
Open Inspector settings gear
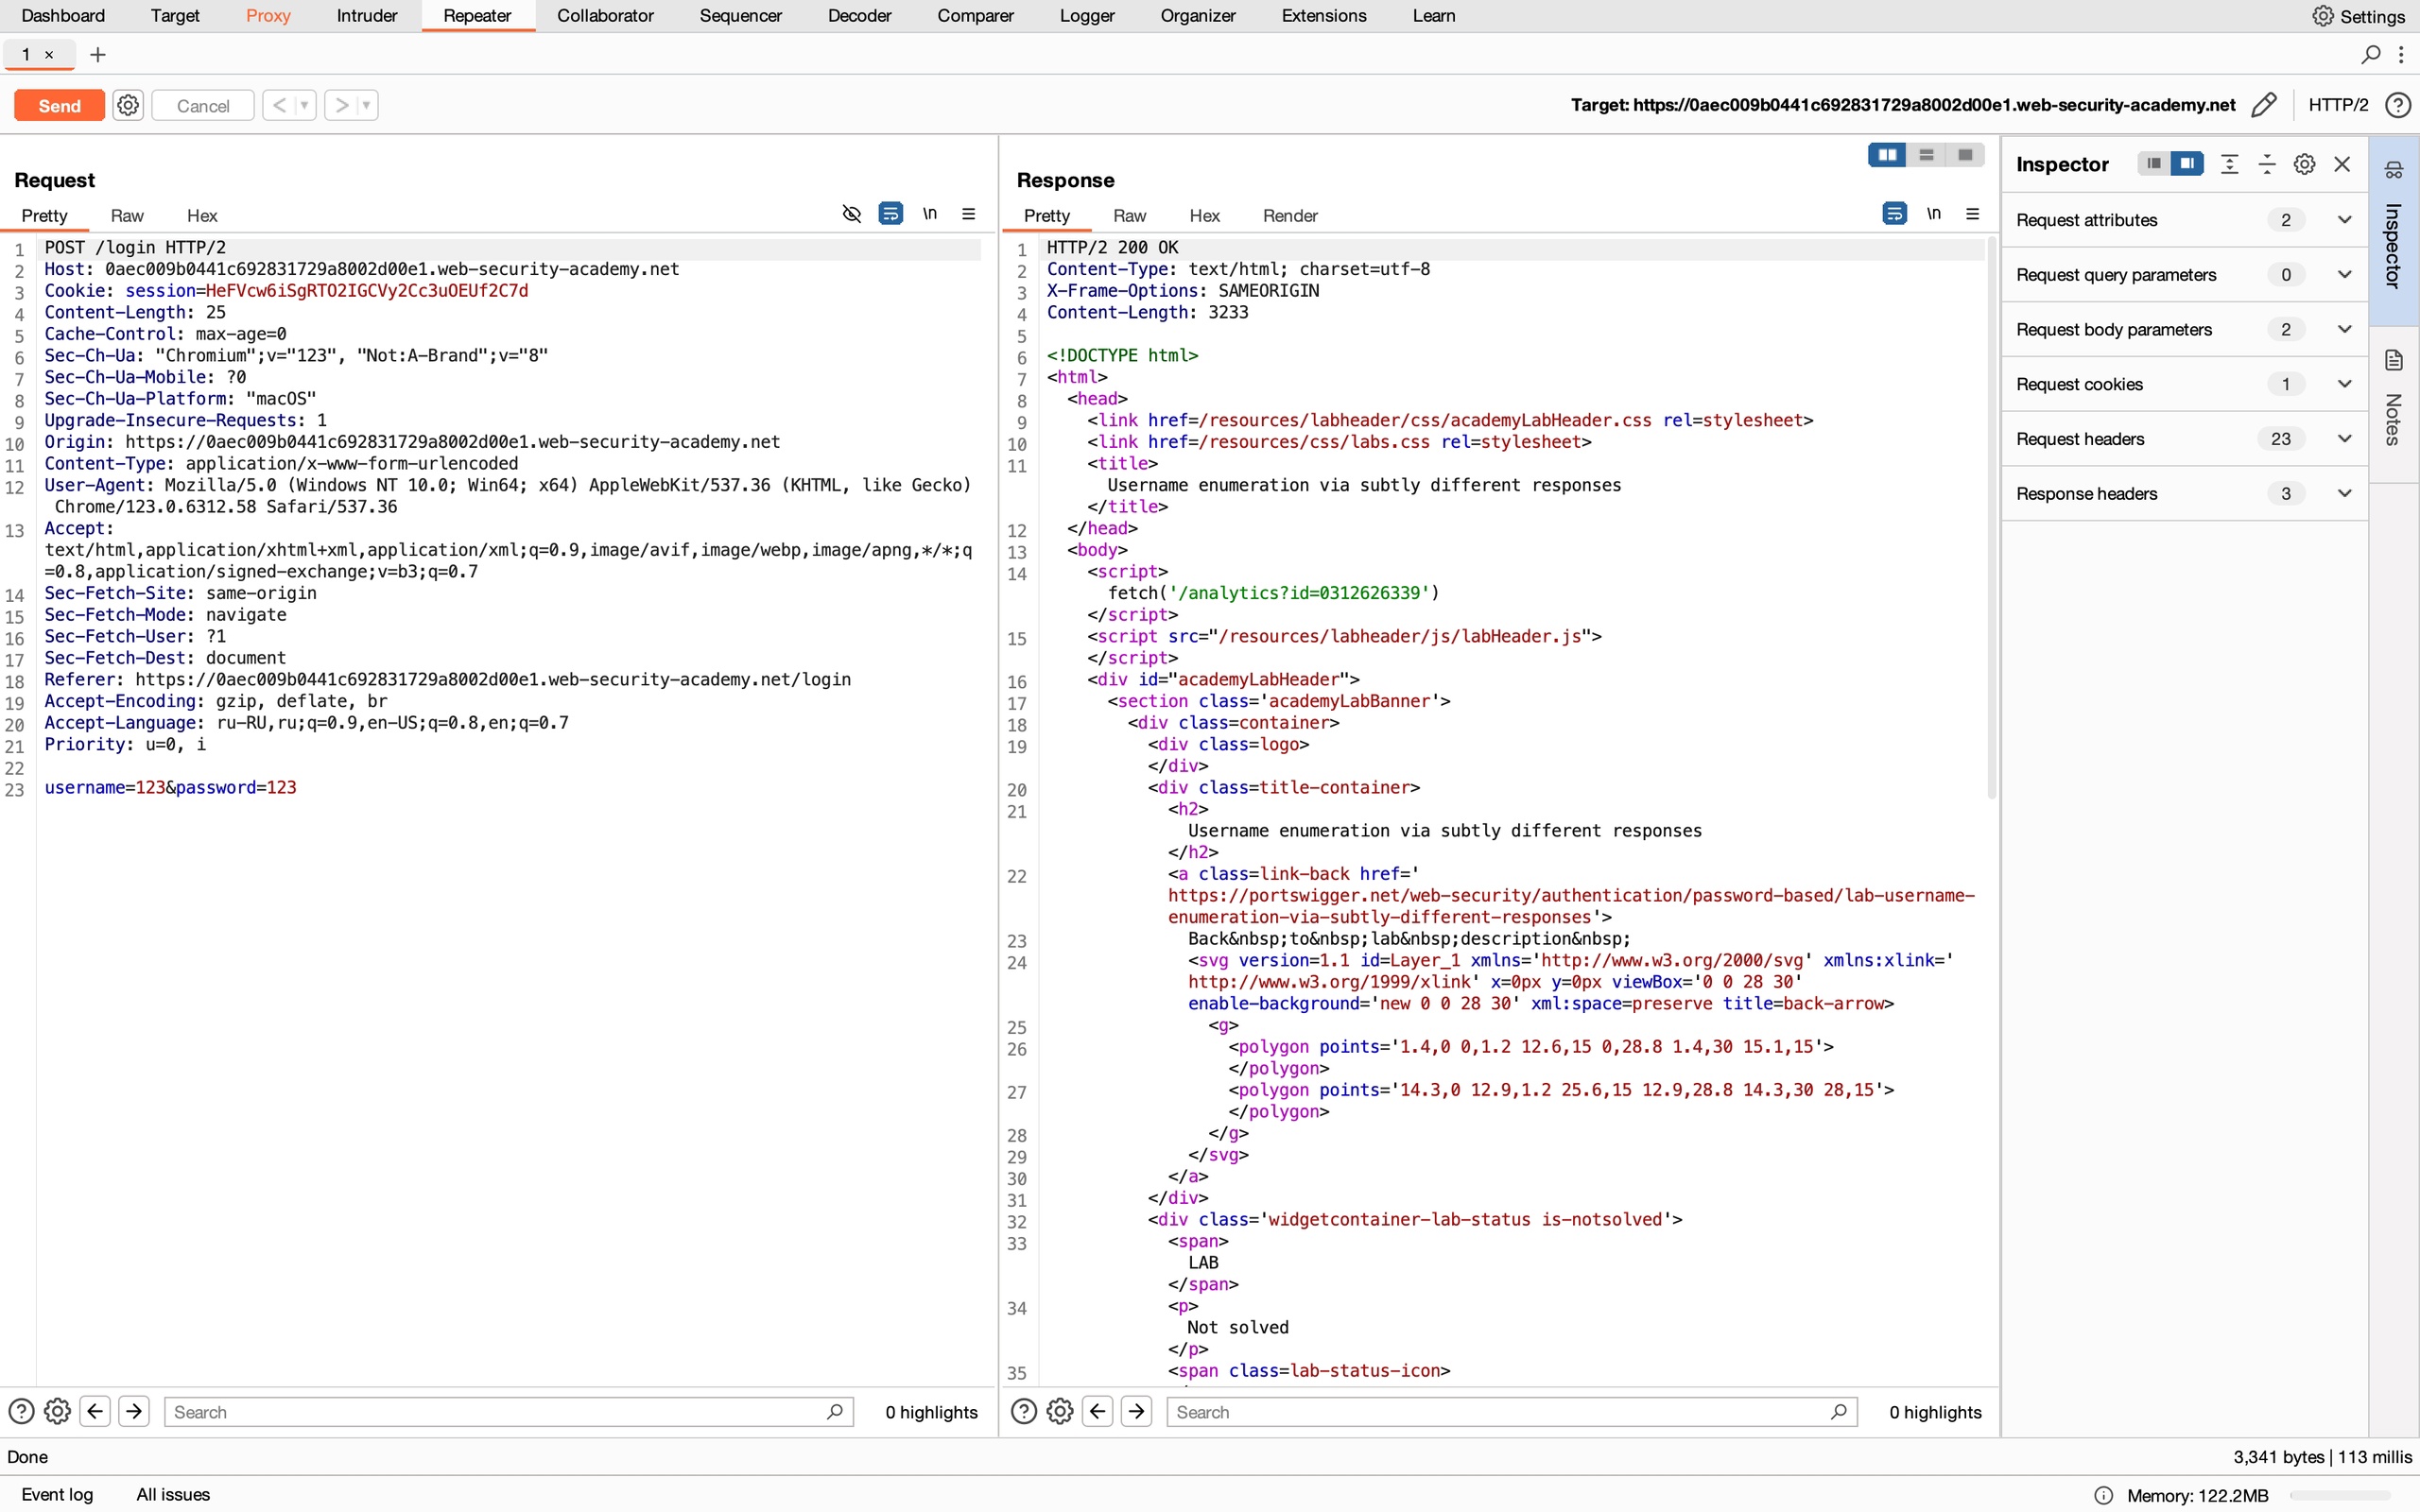click(2304, 164)
